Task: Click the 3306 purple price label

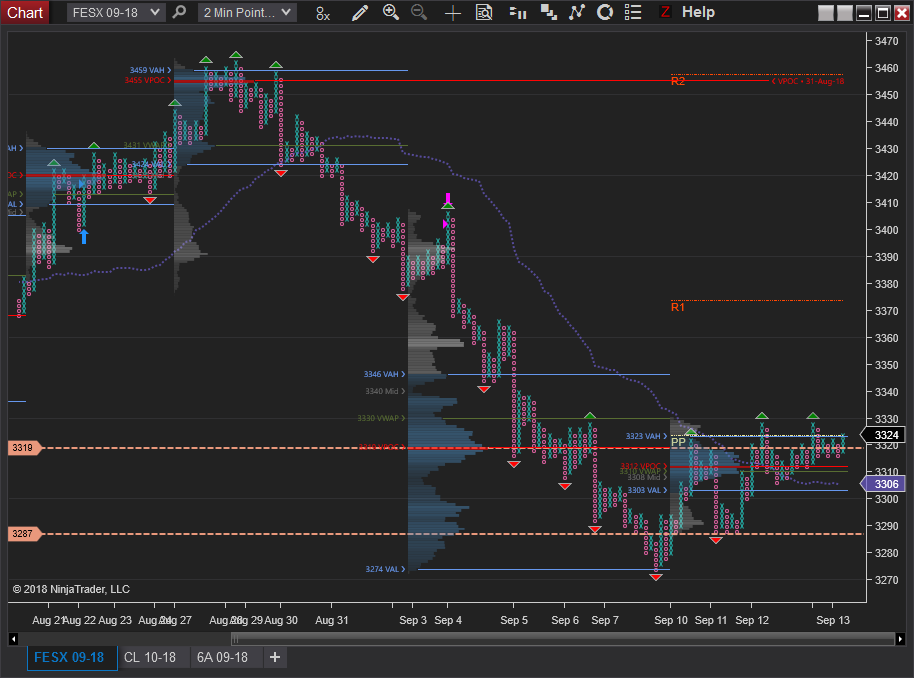Action: (883, 484)
